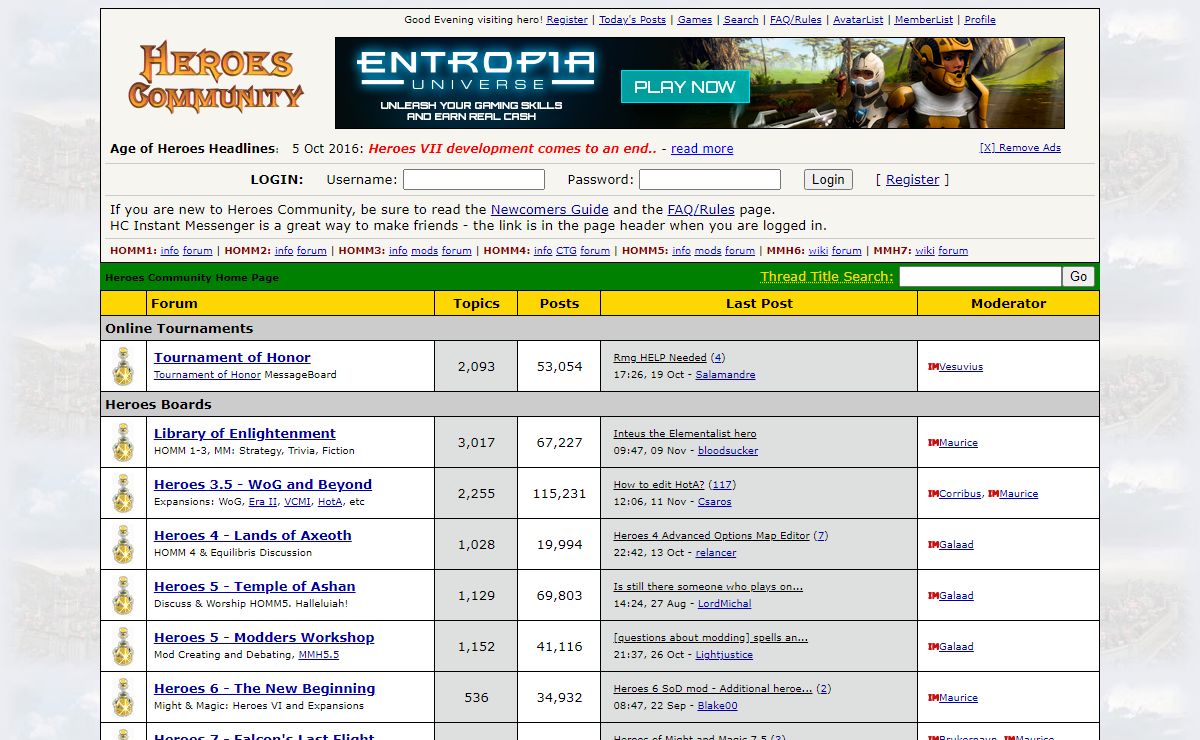The height and width of the screenshot is (740, 1200).
Task: Click the headline 'read more' link
Action: click(x=702, y=149)
